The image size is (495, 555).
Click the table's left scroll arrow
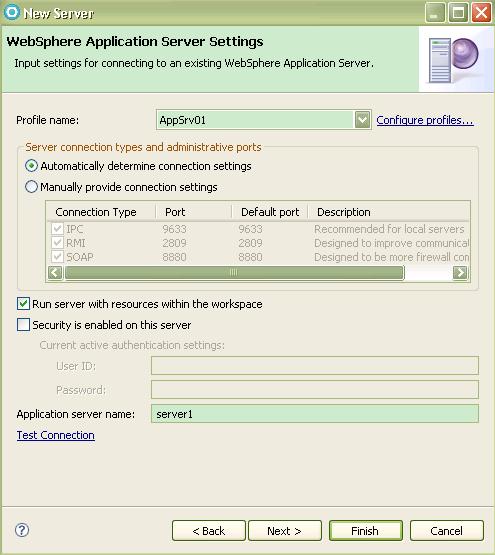pyautogui.click(x=55, y=273)
